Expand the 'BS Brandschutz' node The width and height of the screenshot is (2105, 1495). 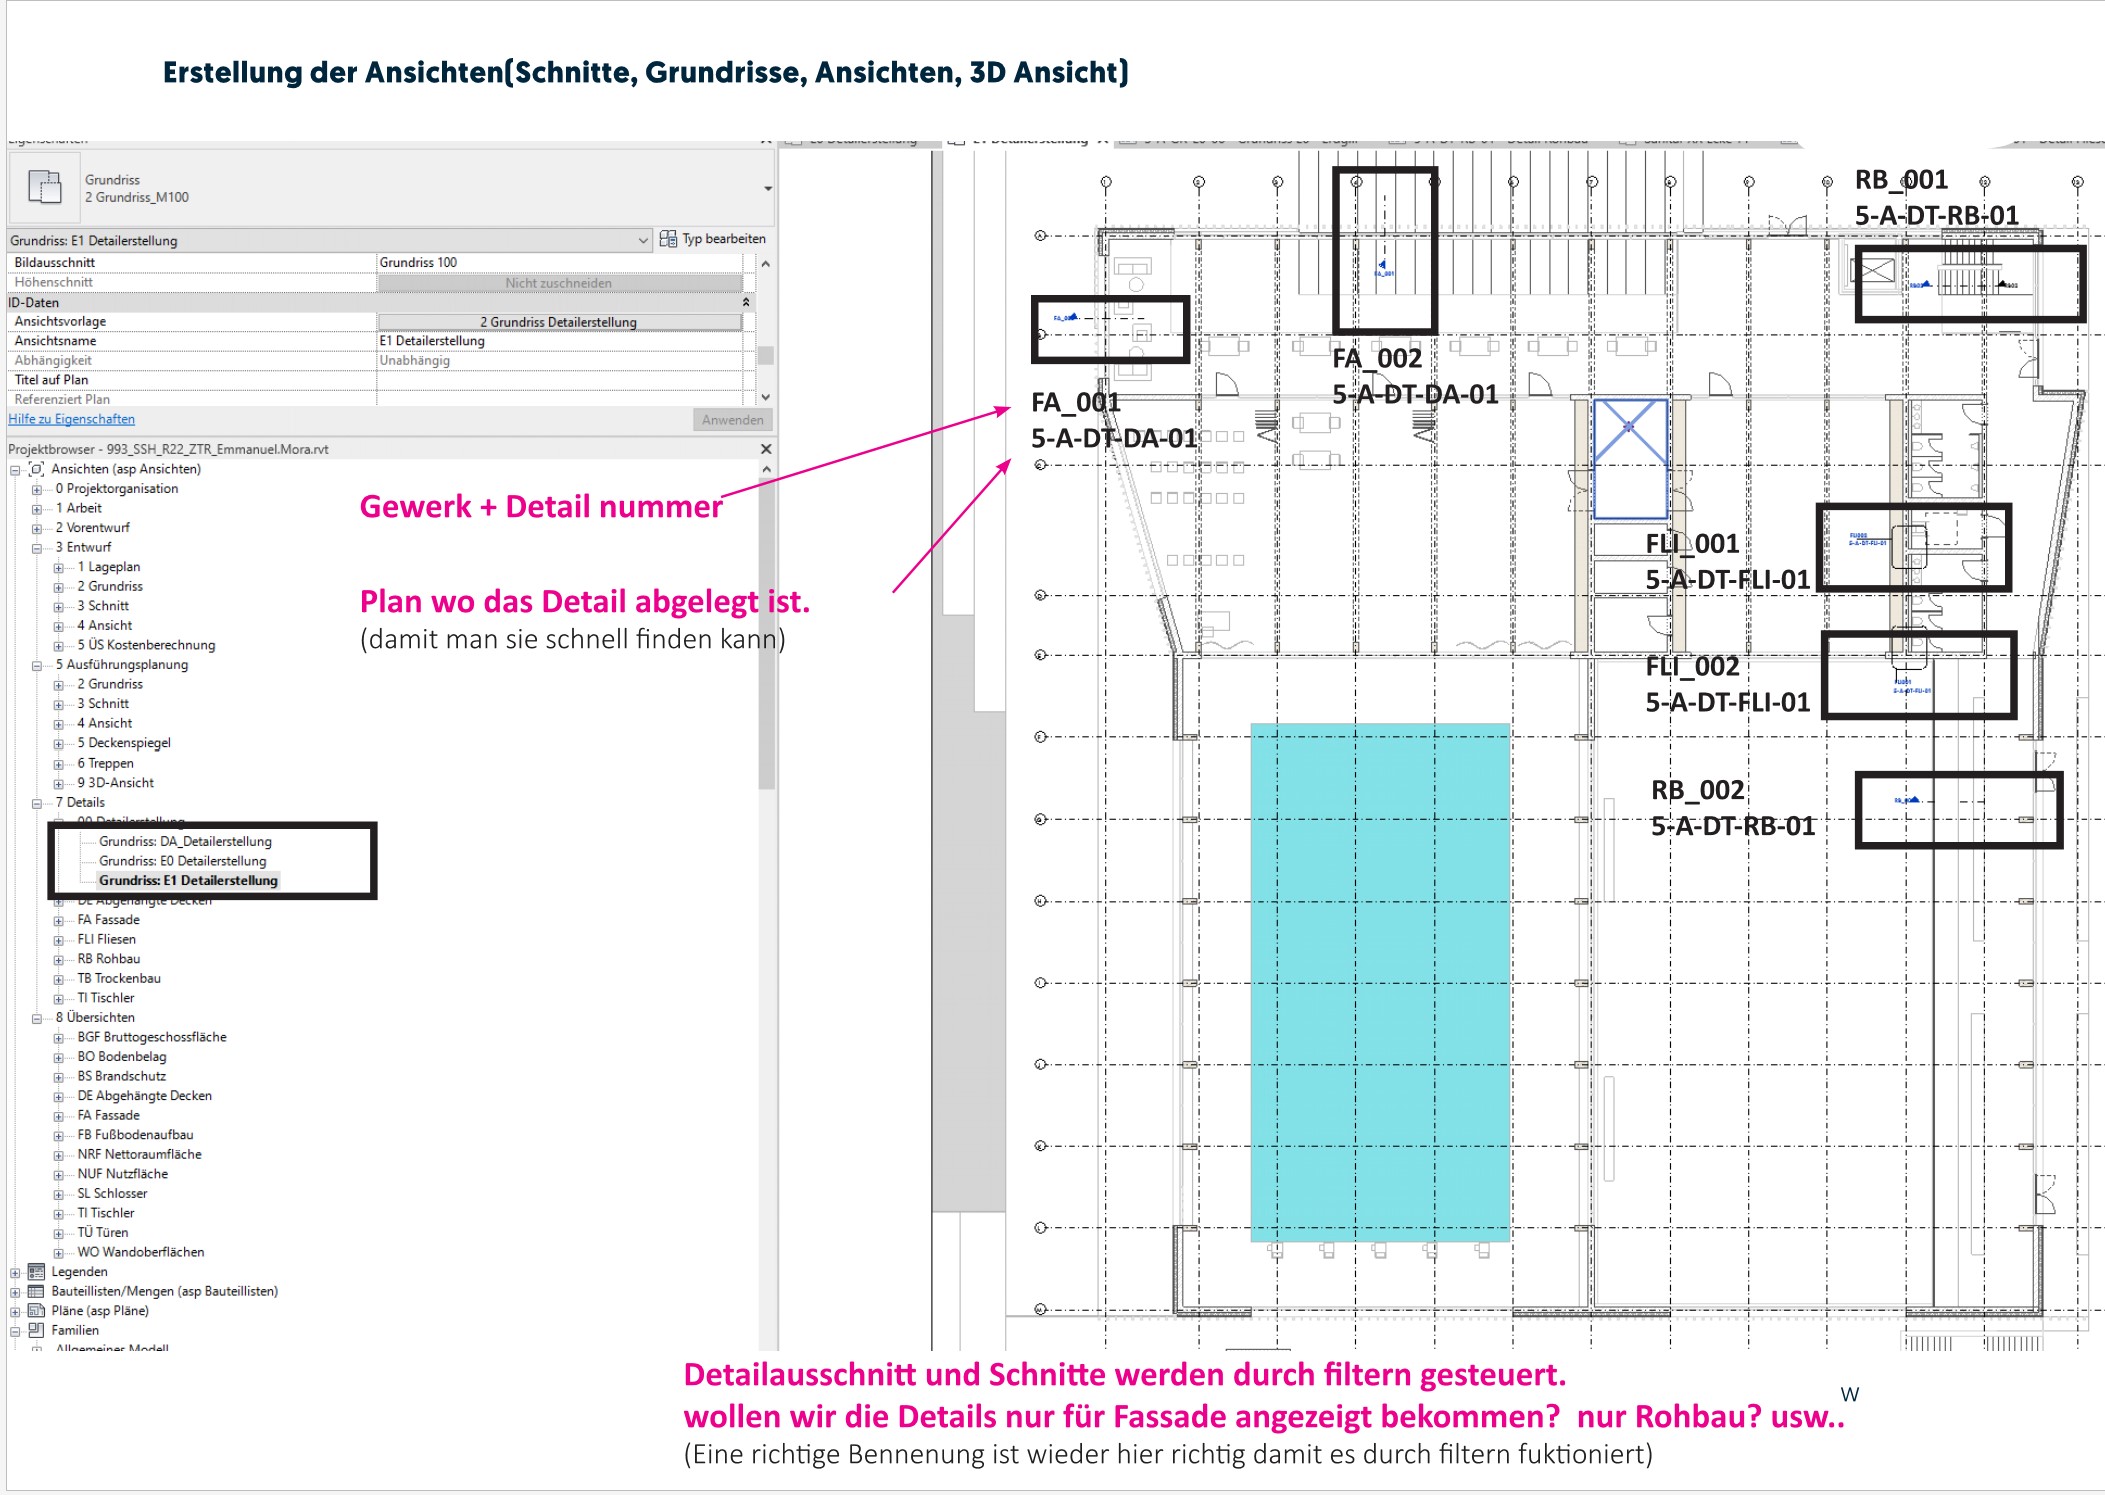click(x=59, y=1078)
